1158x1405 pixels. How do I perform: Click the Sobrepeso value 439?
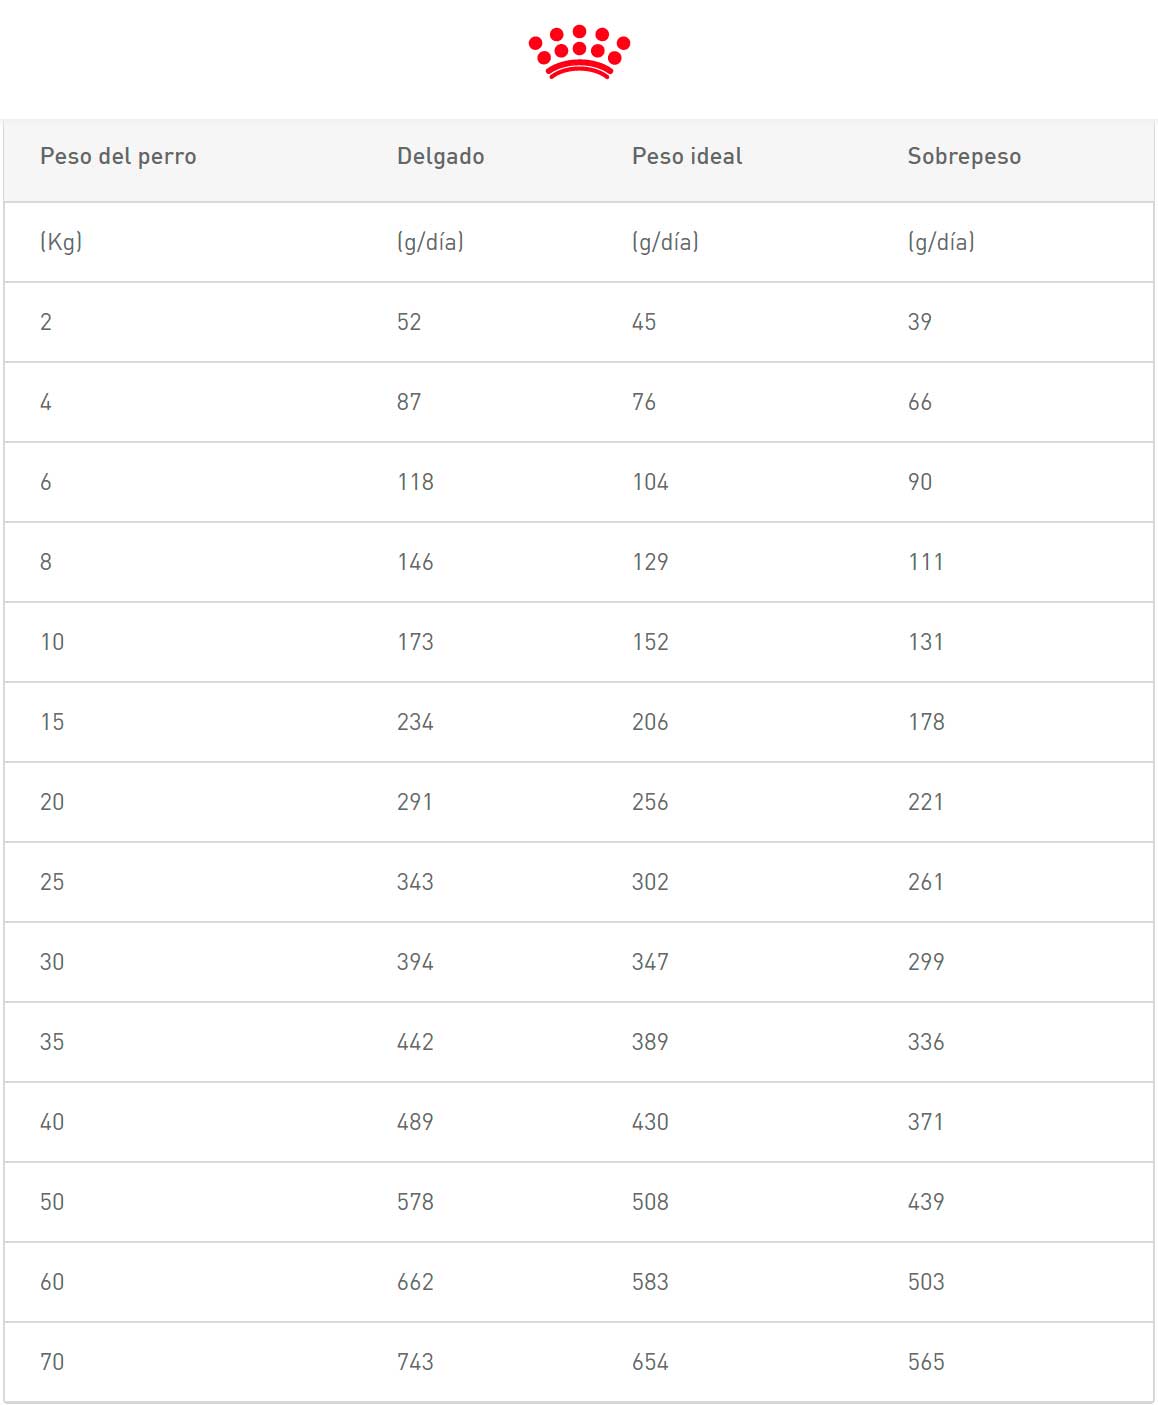pyautogui.click(x=925, y=1202)
